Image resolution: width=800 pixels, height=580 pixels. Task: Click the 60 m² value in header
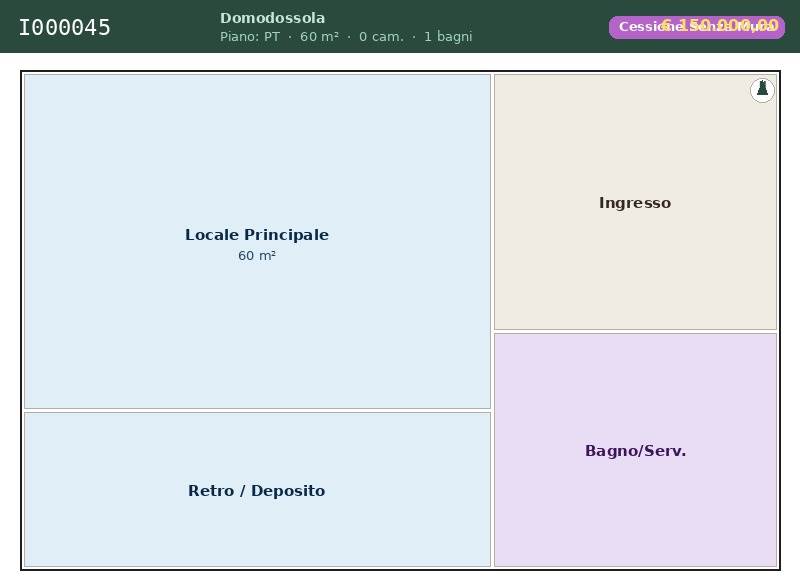(319, 37)
